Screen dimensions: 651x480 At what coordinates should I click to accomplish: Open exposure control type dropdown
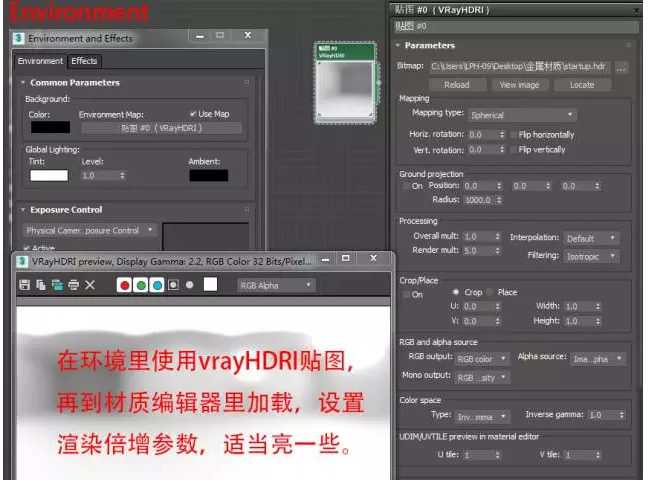point(90,230)
